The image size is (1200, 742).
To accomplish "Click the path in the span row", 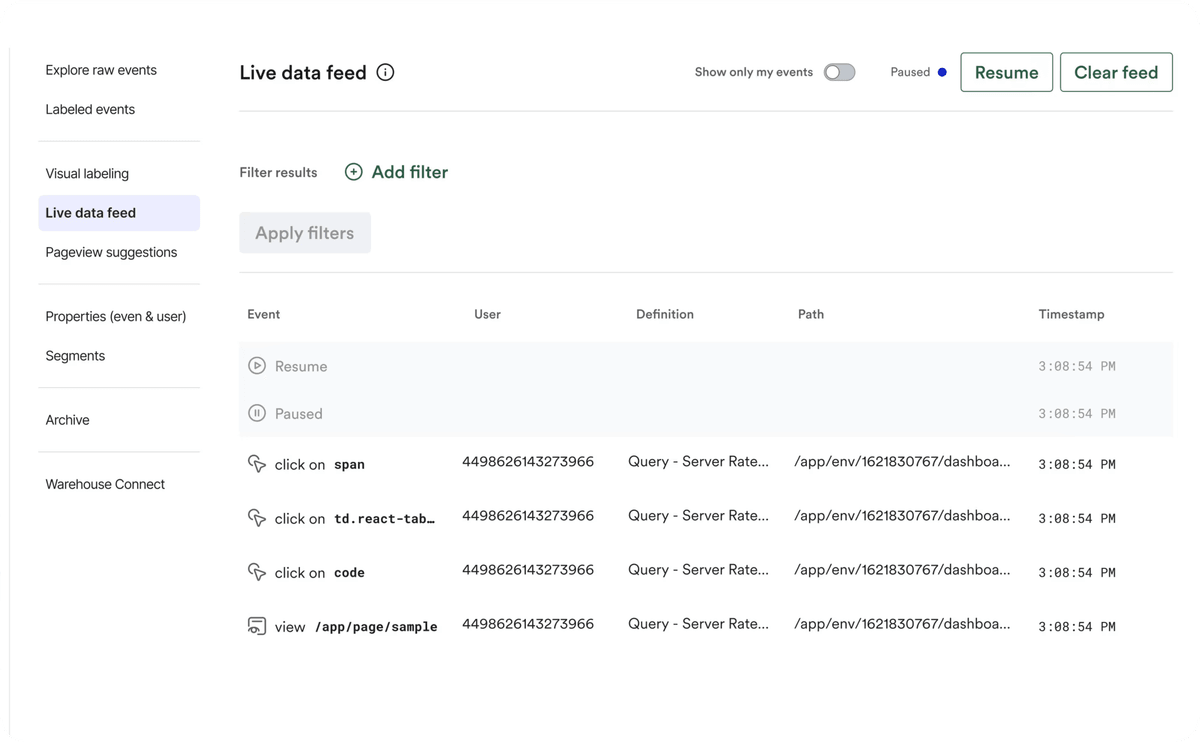I will [902, 461].
